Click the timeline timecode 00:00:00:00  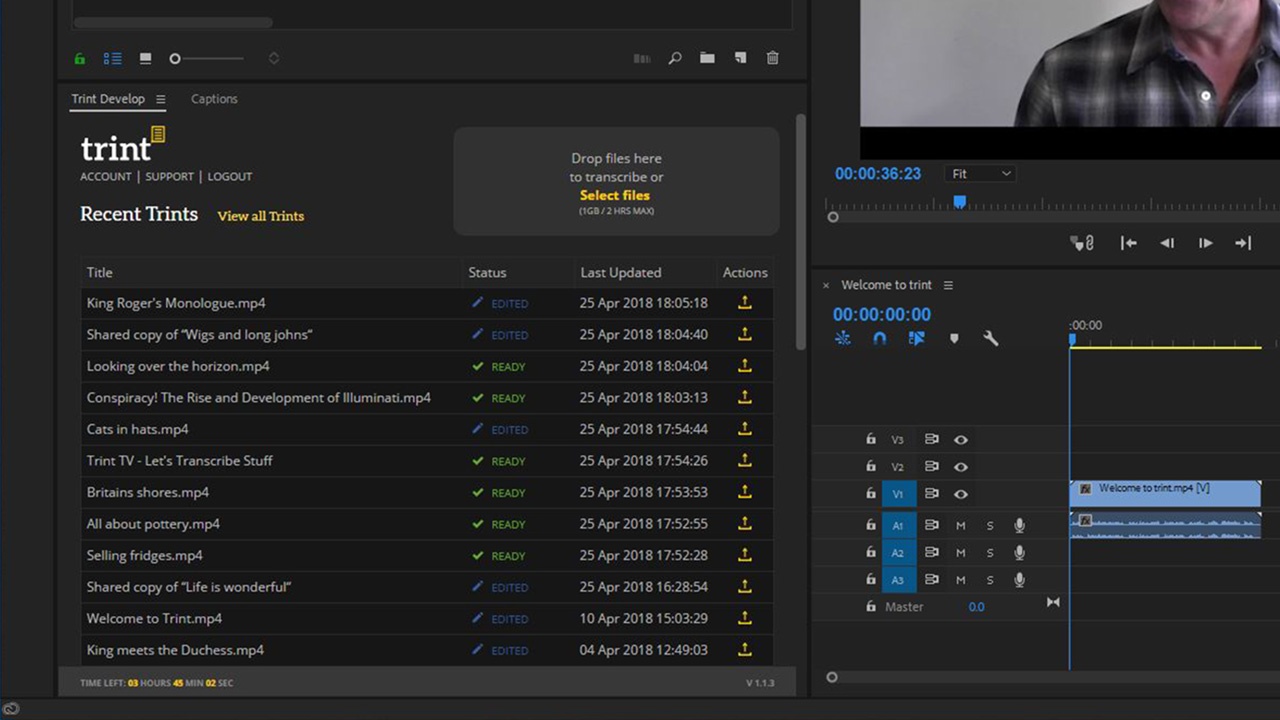(882, 314)
